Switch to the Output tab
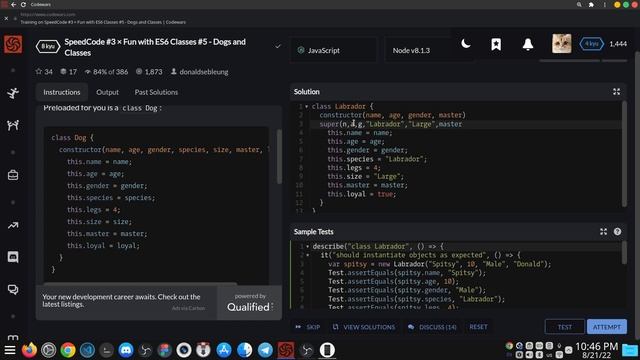The height and width of the screenshot is (360, 640). [x=107, y=92]
